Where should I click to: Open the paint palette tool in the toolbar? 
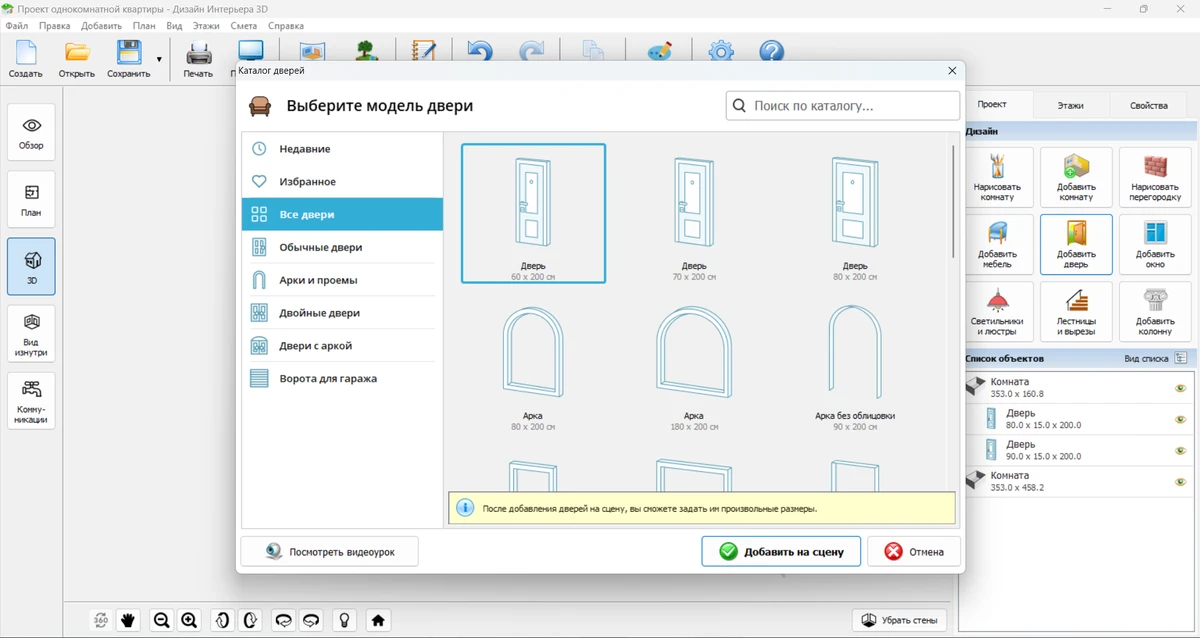tap(660, 52)
